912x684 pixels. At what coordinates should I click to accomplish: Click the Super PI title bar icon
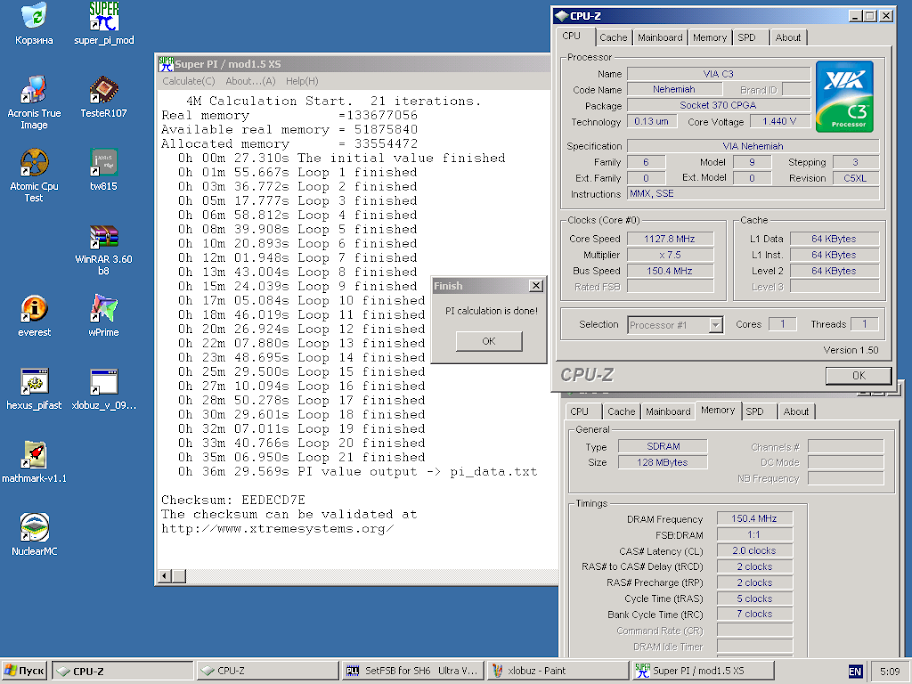click(166, 64)
